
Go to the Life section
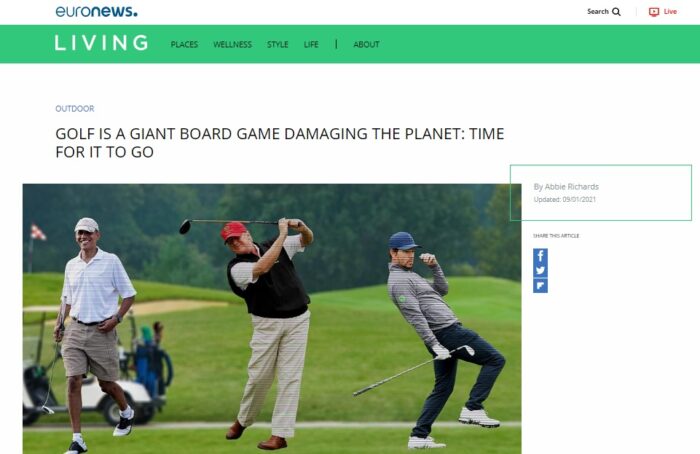coord(311,45)
